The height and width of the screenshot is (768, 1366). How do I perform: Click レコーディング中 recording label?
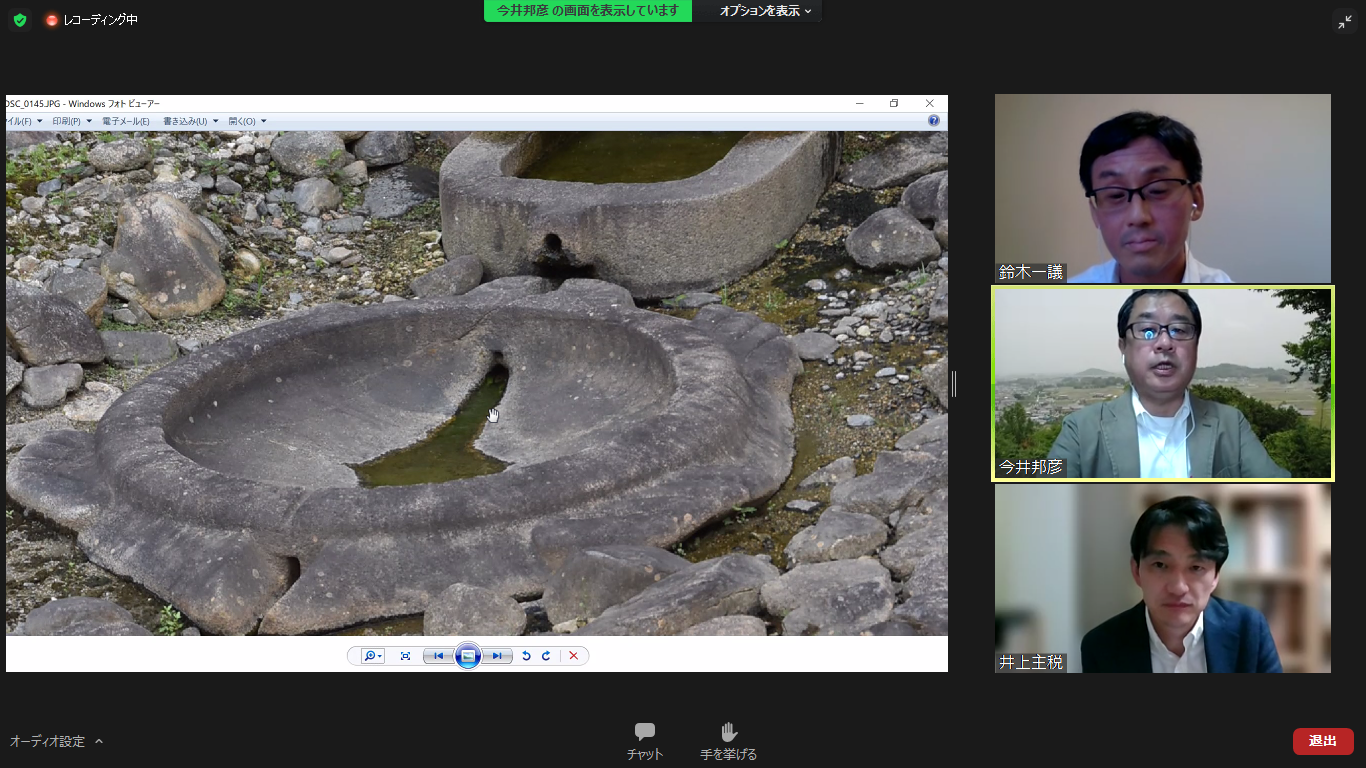point(99,20)
